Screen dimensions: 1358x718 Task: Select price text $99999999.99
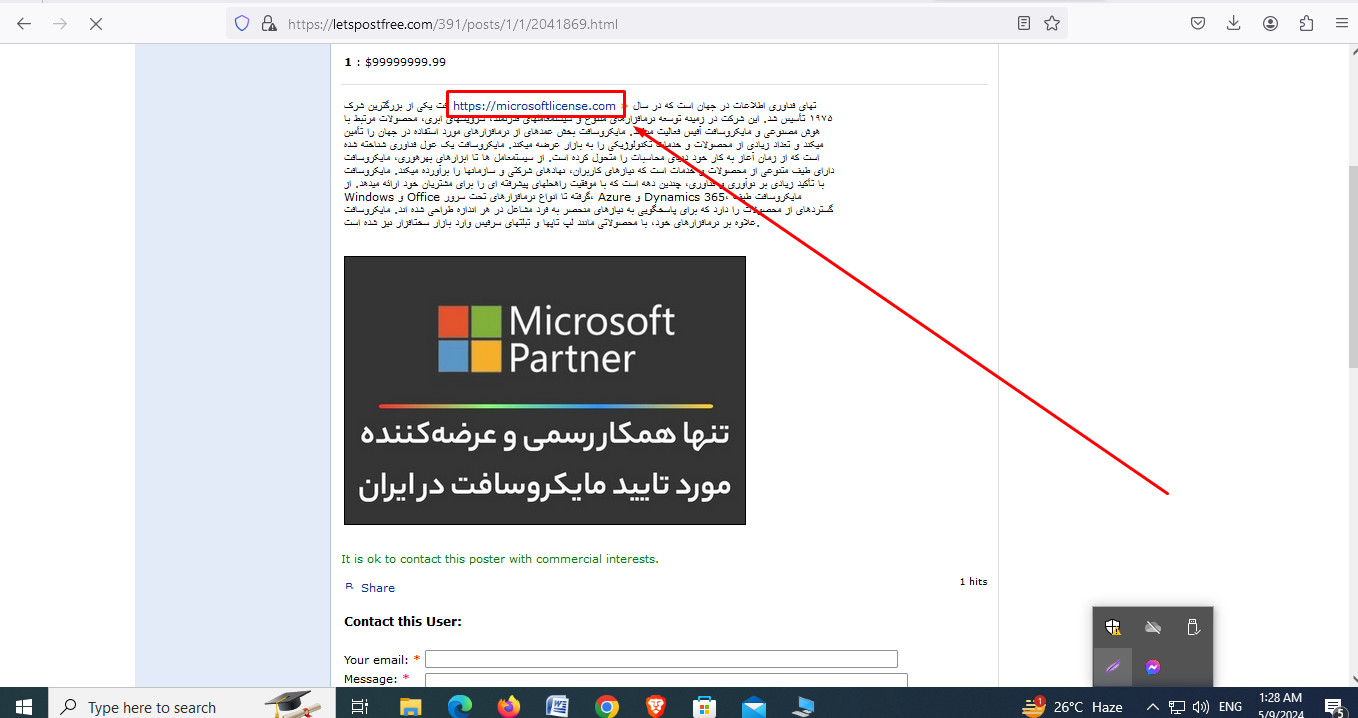405,62
